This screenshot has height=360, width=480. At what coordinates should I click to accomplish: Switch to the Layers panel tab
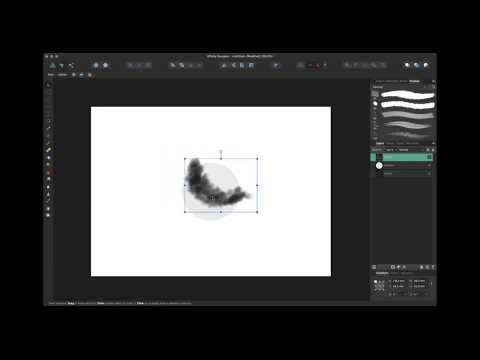pos(380,144)
